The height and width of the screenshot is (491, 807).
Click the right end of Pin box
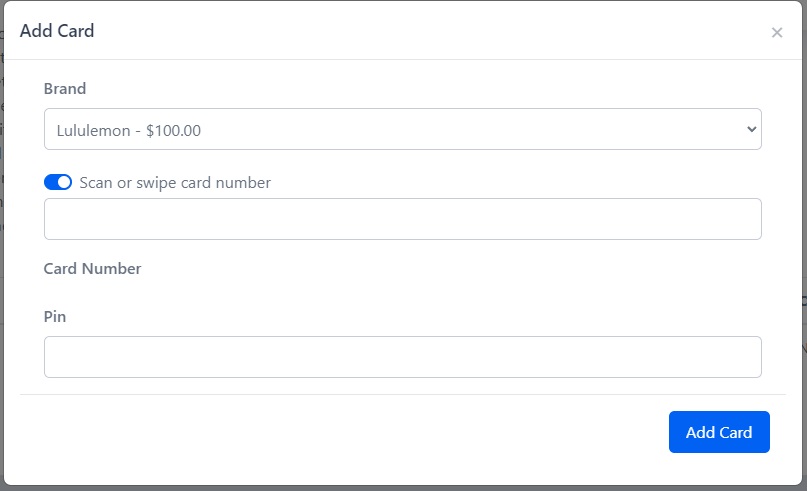pyautogui.click(x=749, y=357)
